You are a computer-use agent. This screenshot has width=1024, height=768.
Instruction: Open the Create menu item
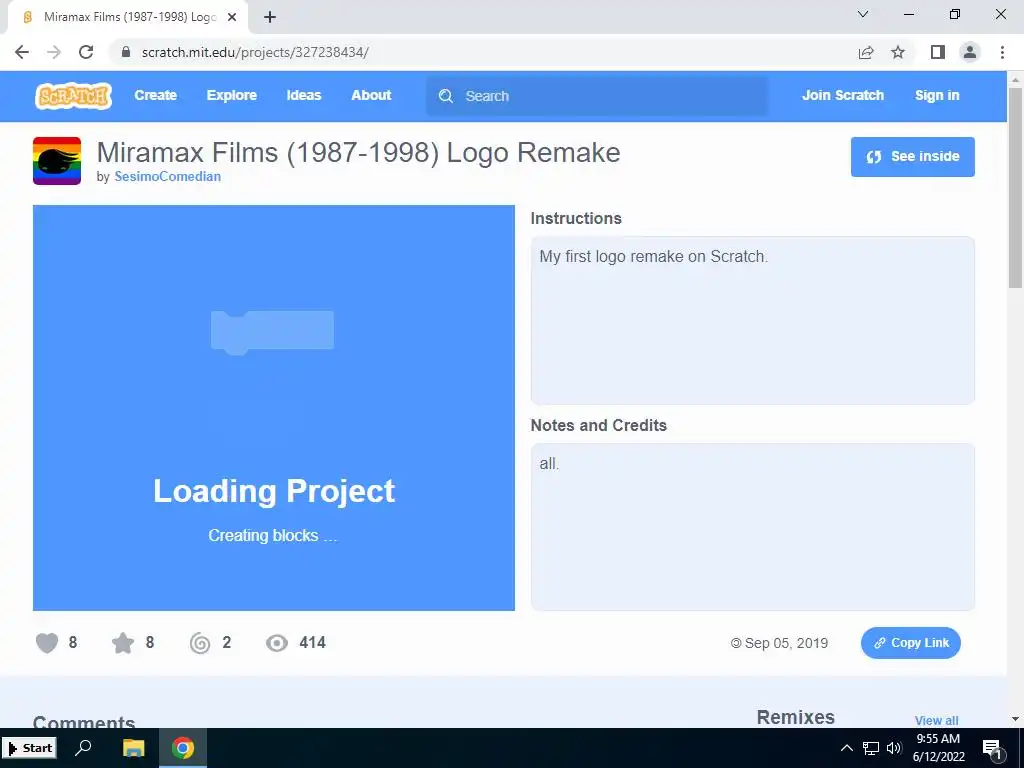pyautogui.click(x=155, y=95)
